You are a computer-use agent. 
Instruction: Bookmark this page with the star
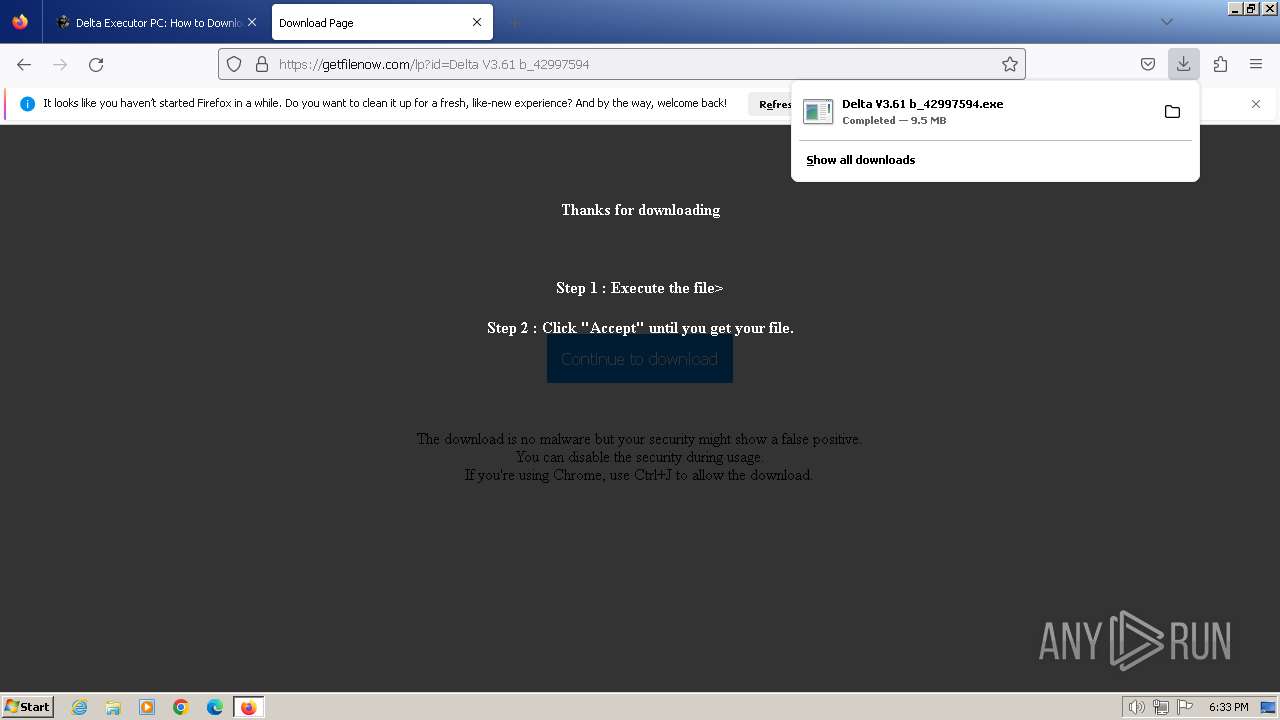coord(1010,64)
